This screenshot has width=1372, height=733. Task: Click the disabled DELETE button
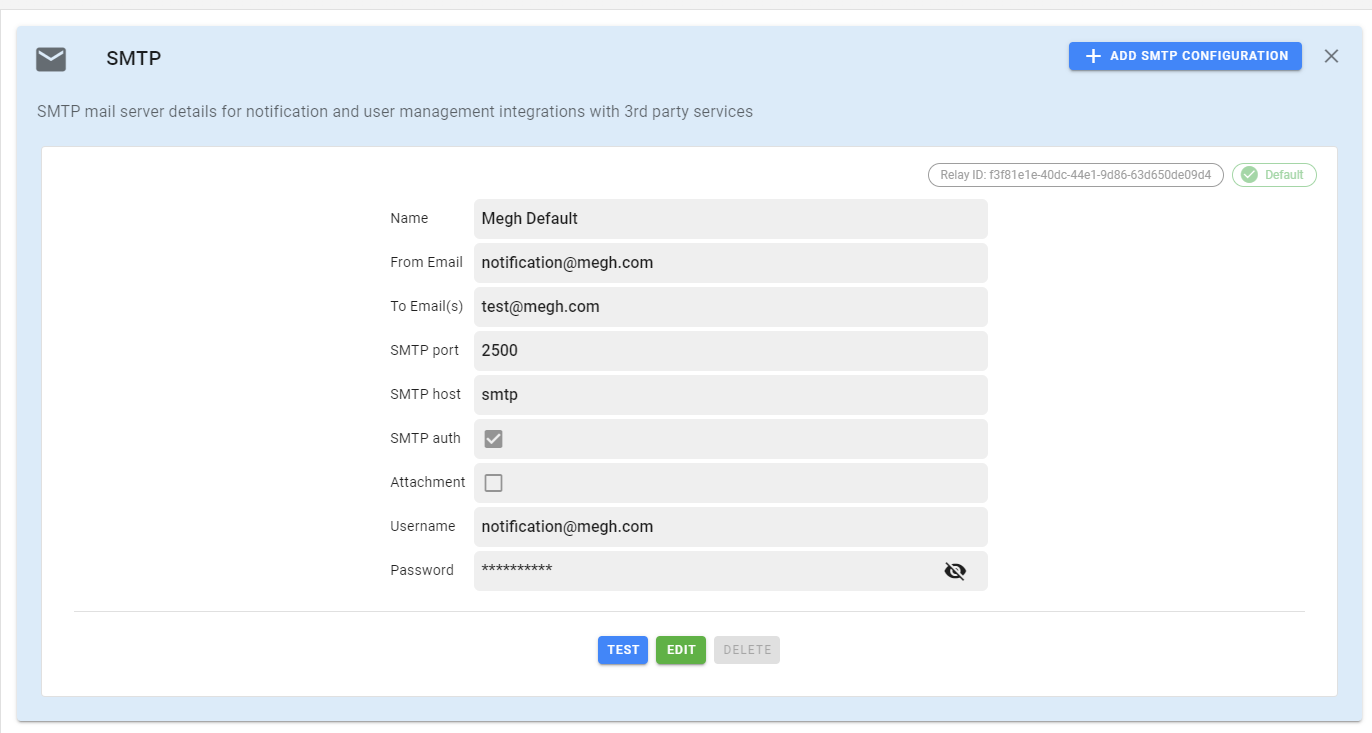746,649
